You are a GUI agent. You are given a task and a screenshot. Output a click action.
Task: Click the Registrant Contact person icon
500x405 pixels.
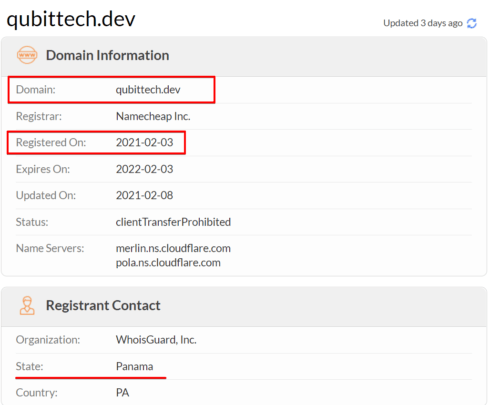[27, 305]
